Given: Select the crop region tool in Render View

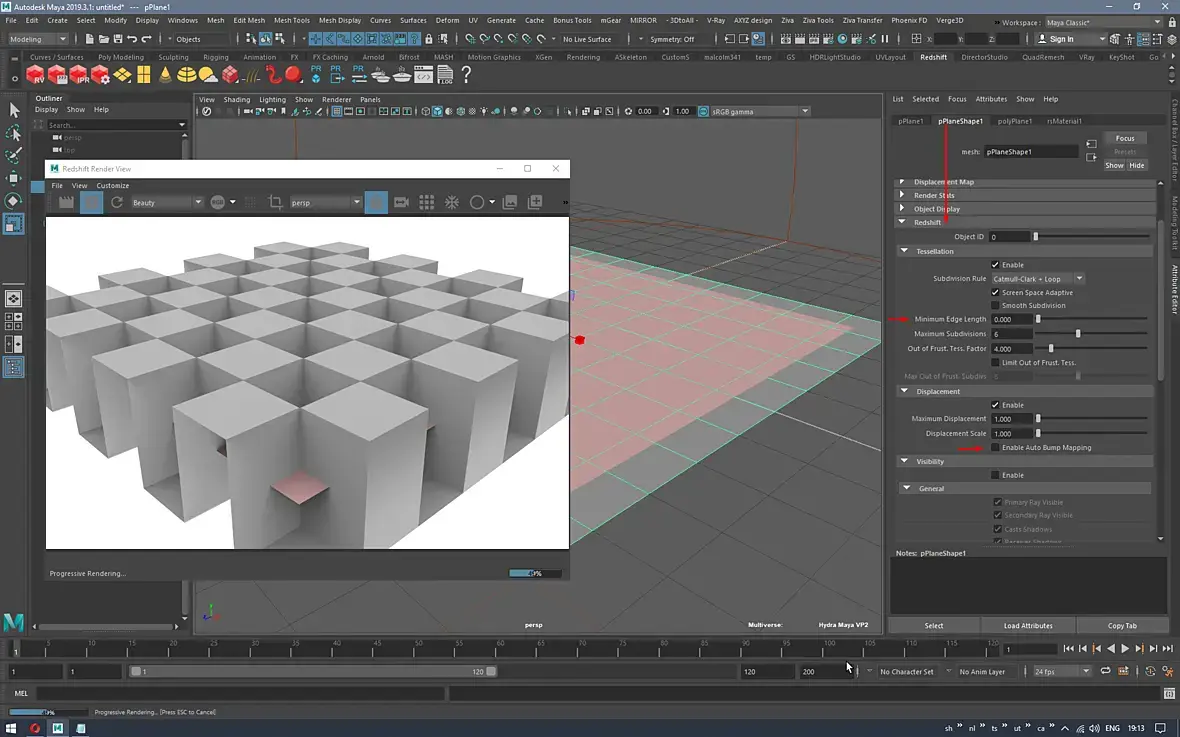Looking at the screenshot, I should click(x=276, y=202).
